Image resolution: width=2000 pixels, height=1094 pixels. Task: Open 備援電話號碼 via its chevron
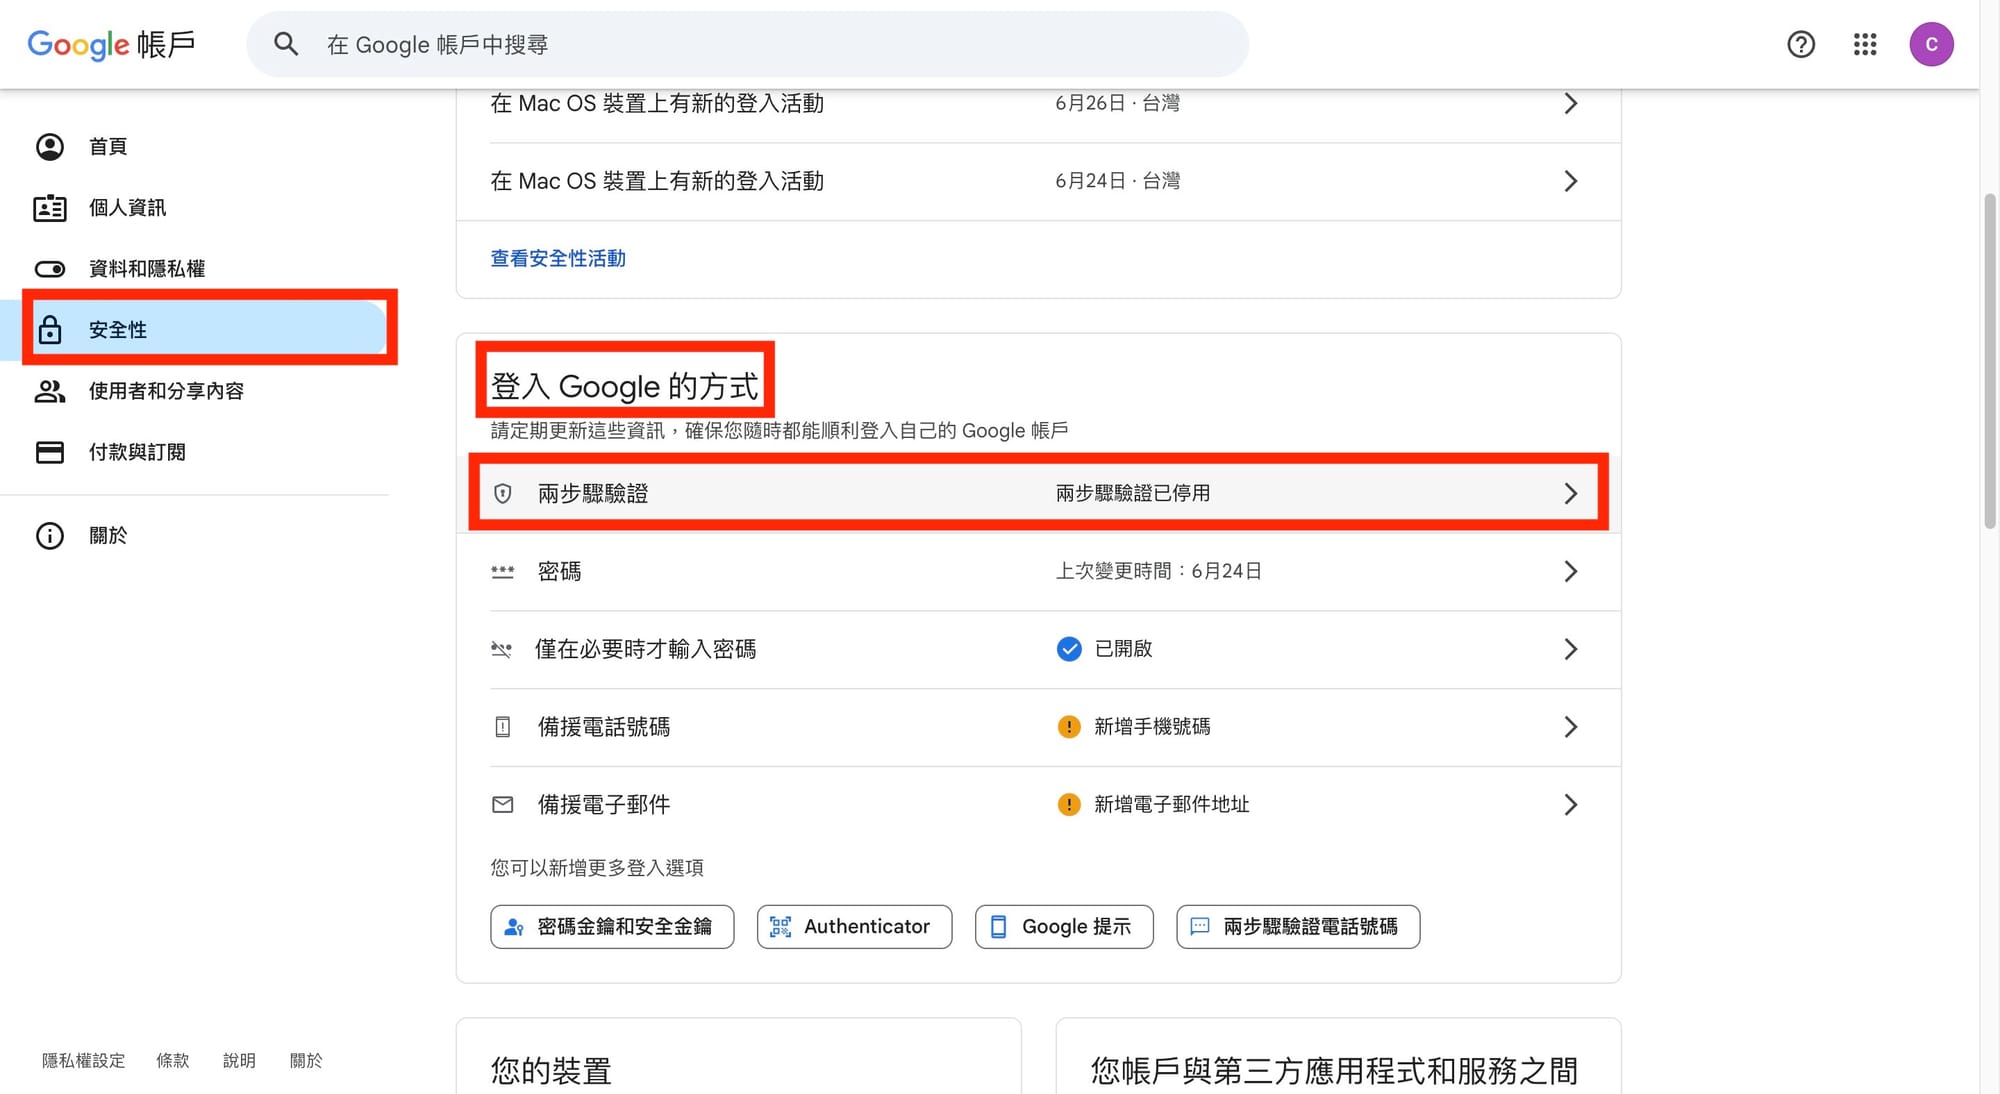point(1571,727)
